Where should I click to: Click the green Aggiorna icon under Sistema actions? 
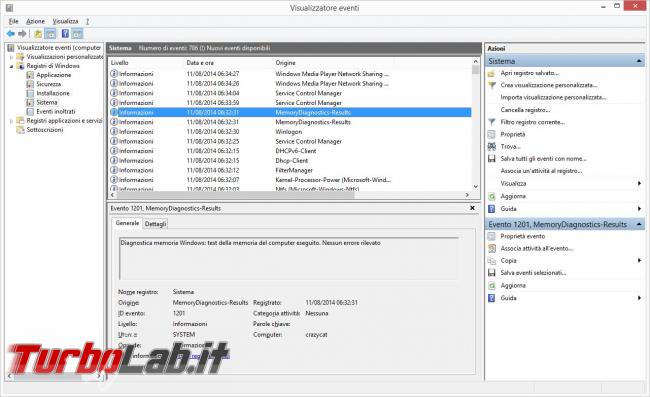click(492, 196)
